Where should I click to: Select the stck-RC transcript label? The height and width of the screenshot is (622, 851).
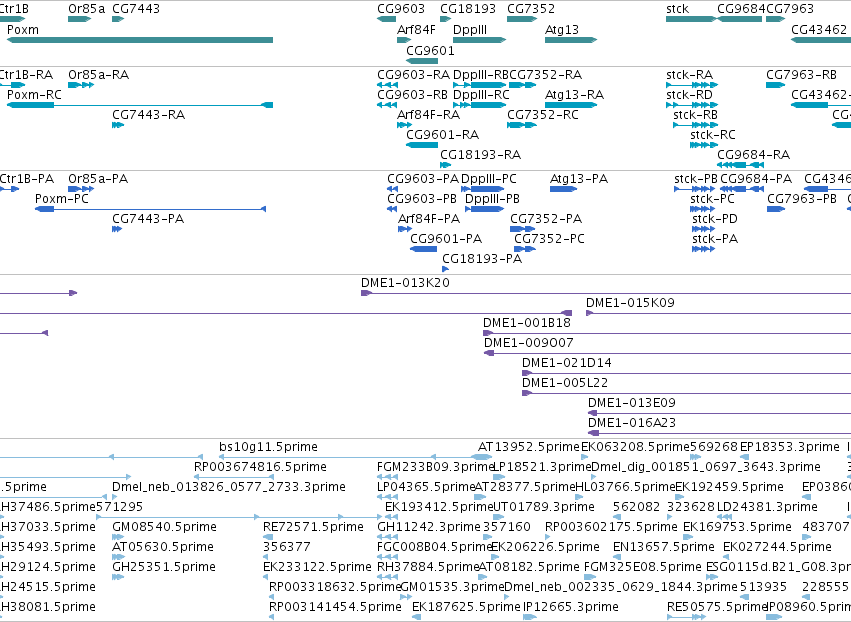coord(713,135)
